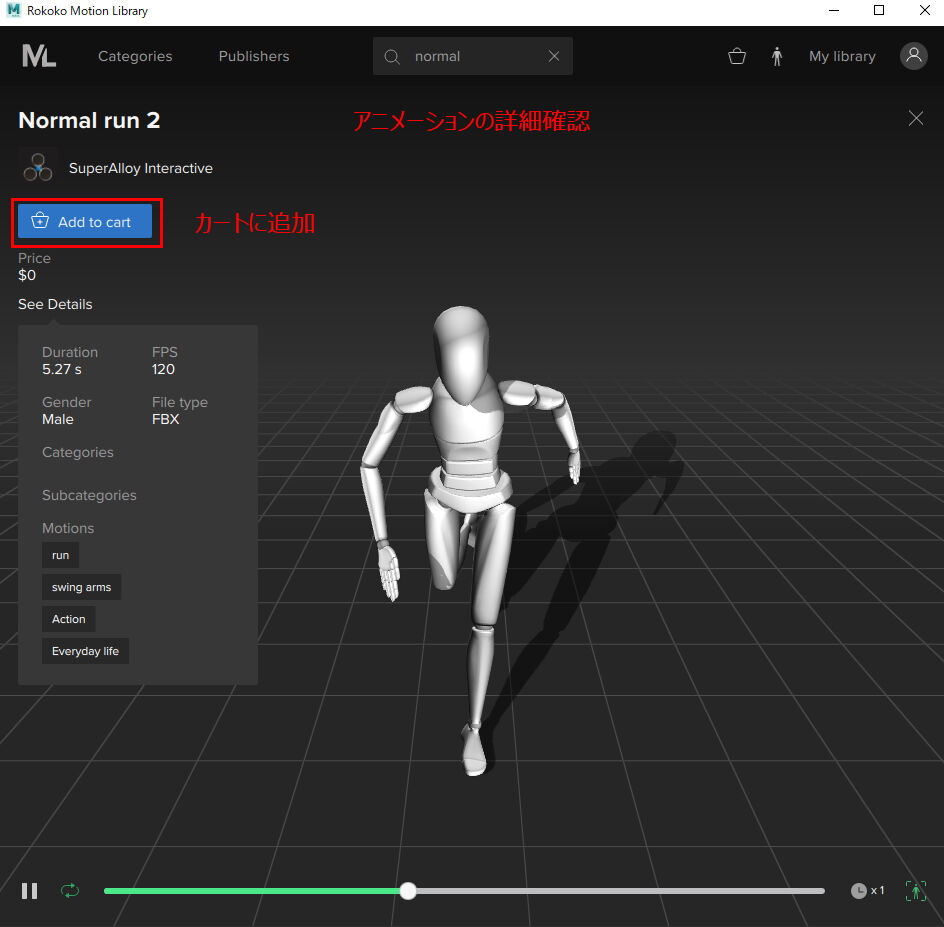
Task: Click the SuperAlloy Interactive publisher logo
Action: [x=37, y=167]
